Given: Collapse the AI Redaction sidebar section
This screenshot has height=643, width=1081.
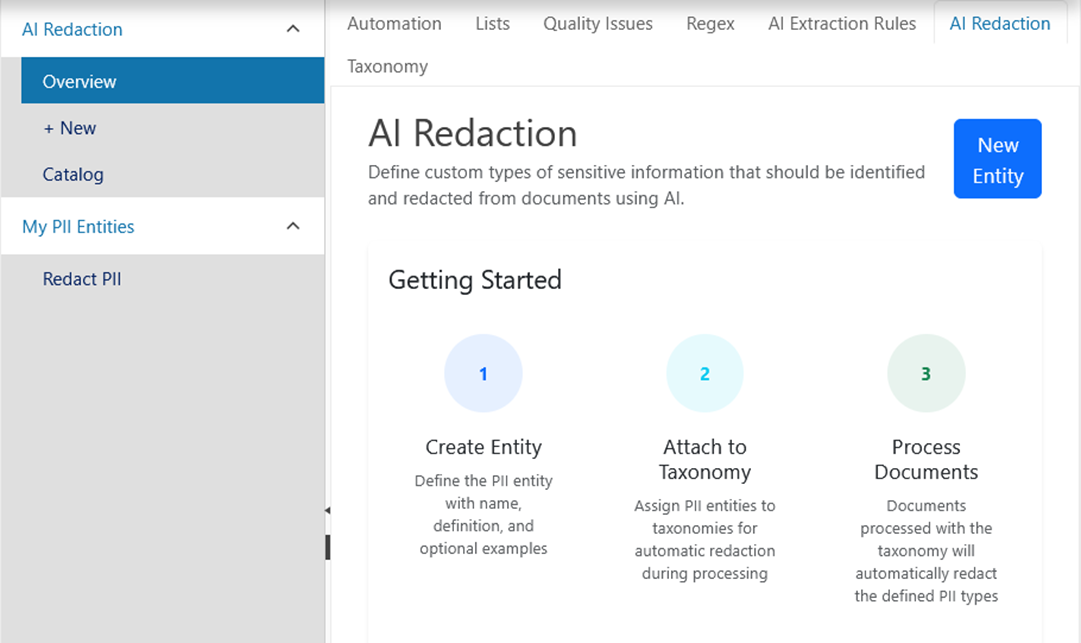Looking at the screenshot, I should [x=293, y=29].
